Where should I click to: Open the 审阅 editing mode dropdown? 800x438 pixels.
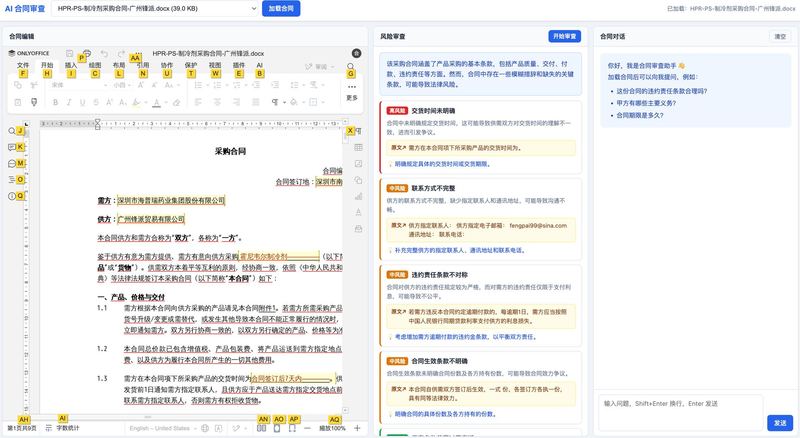[320, 66]
